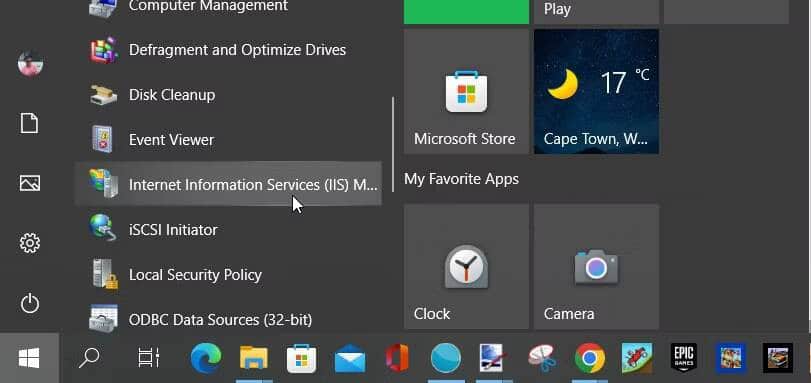
Task: Open the Camera tile
Action: tap(596, 267)
